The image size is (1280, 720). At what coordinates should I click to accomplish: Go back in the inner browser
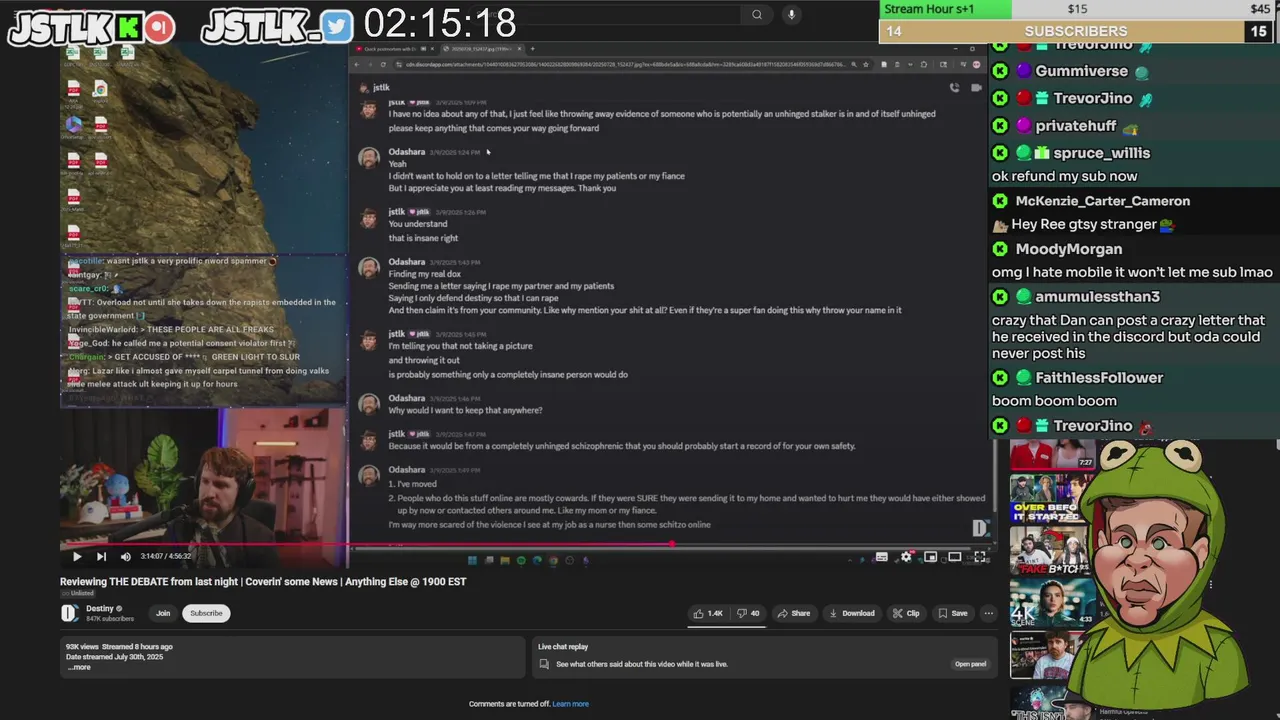[x=357, y=65]
